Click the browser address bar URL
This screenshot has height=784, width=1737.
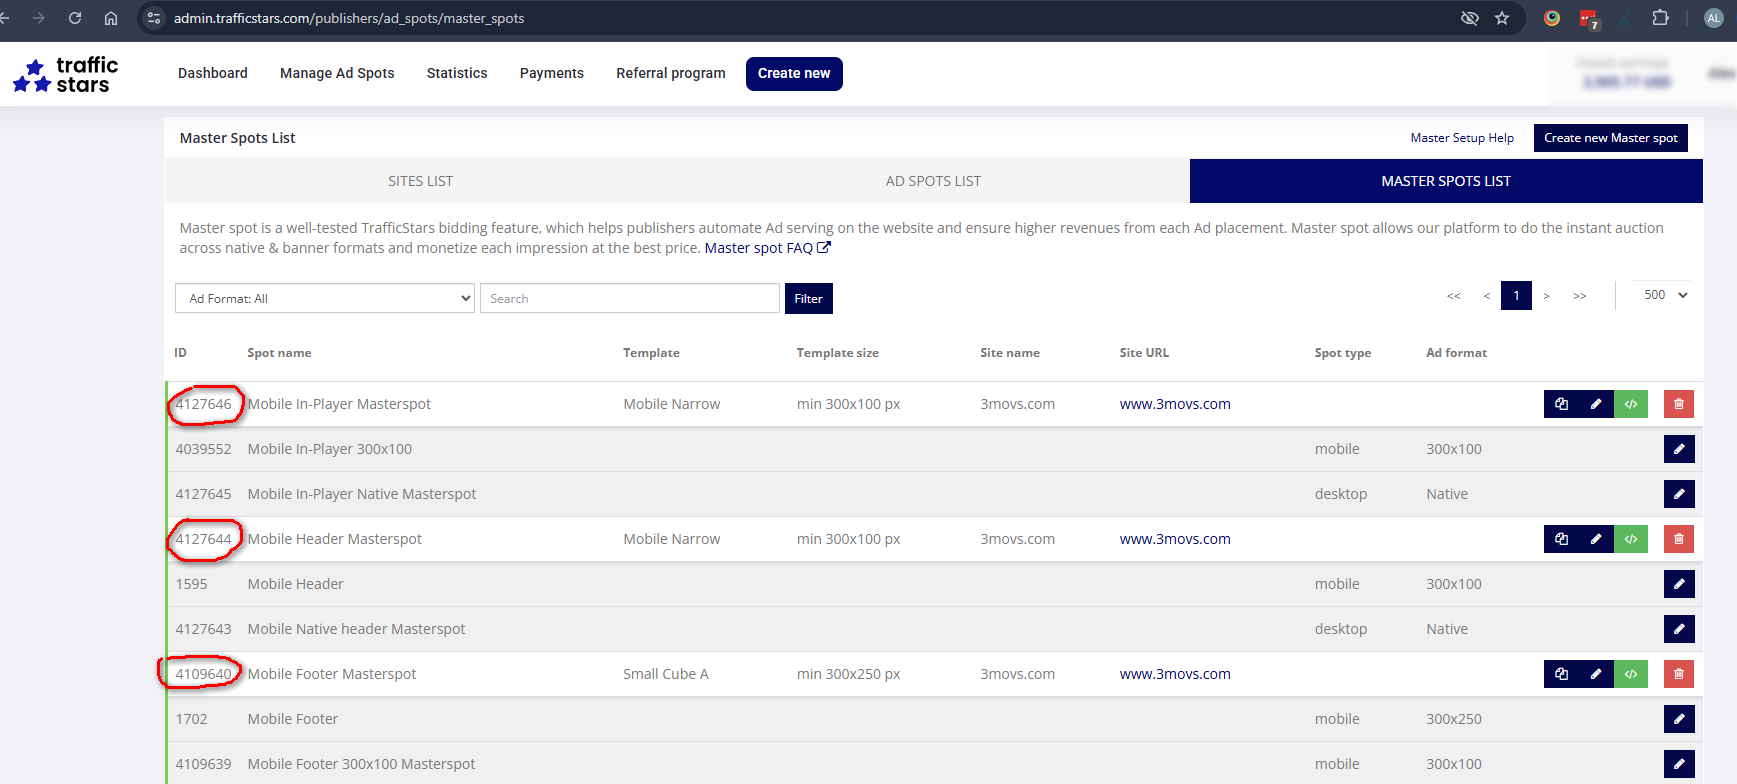coord(349,18)
